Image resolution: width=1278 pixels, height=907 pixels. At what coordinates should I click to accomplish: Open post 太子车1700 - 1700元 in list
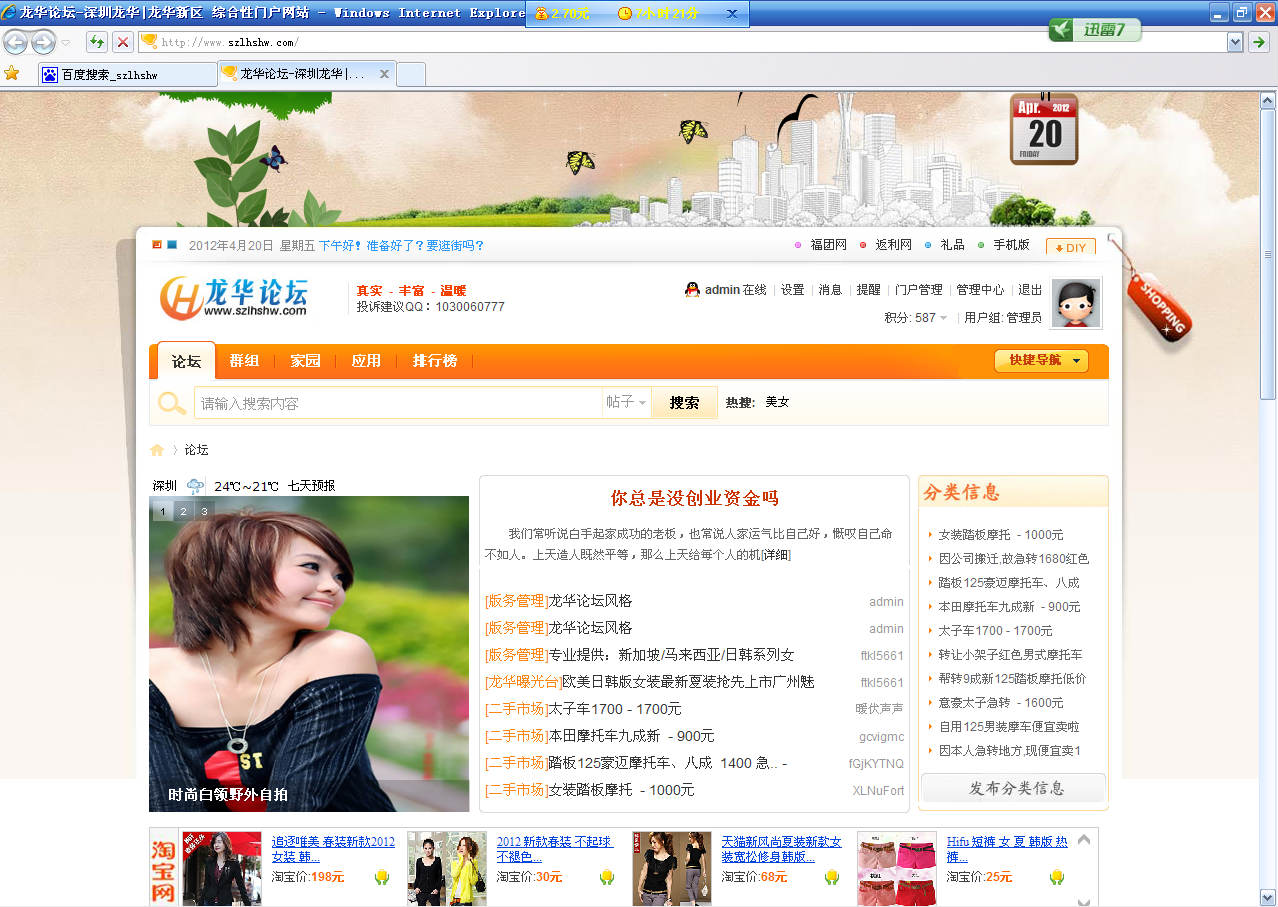[615, 709]
